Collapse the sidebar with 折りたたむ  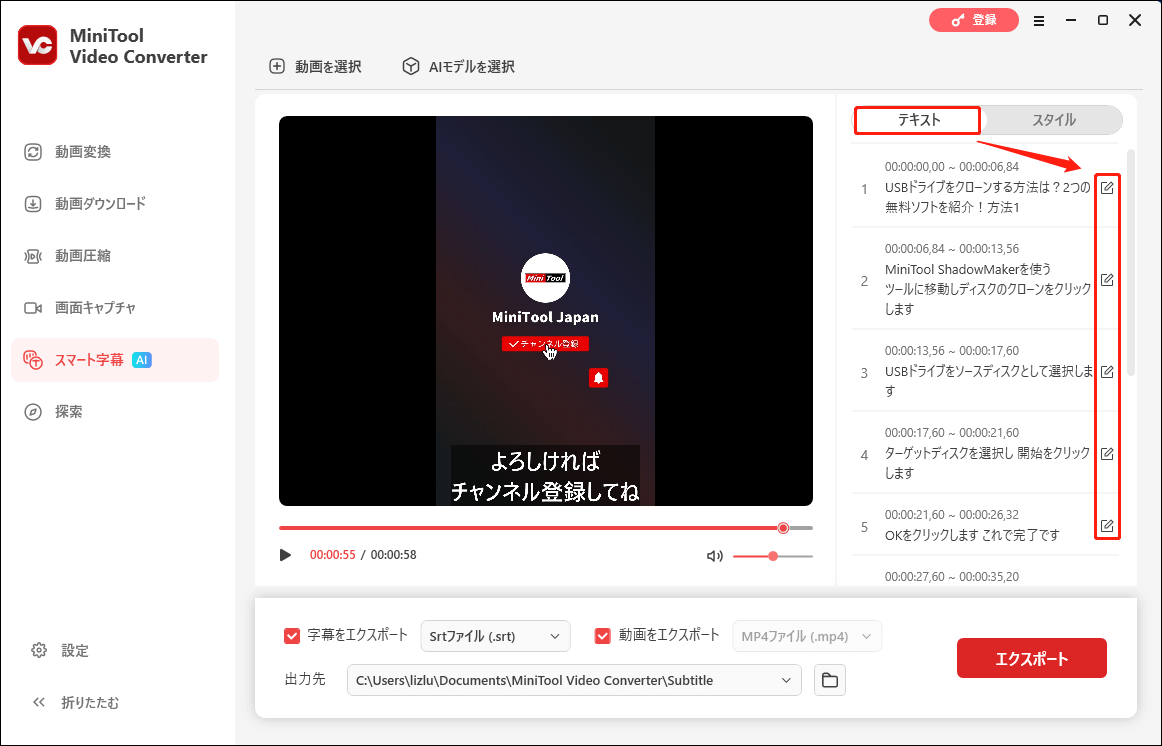click(75, 702)
